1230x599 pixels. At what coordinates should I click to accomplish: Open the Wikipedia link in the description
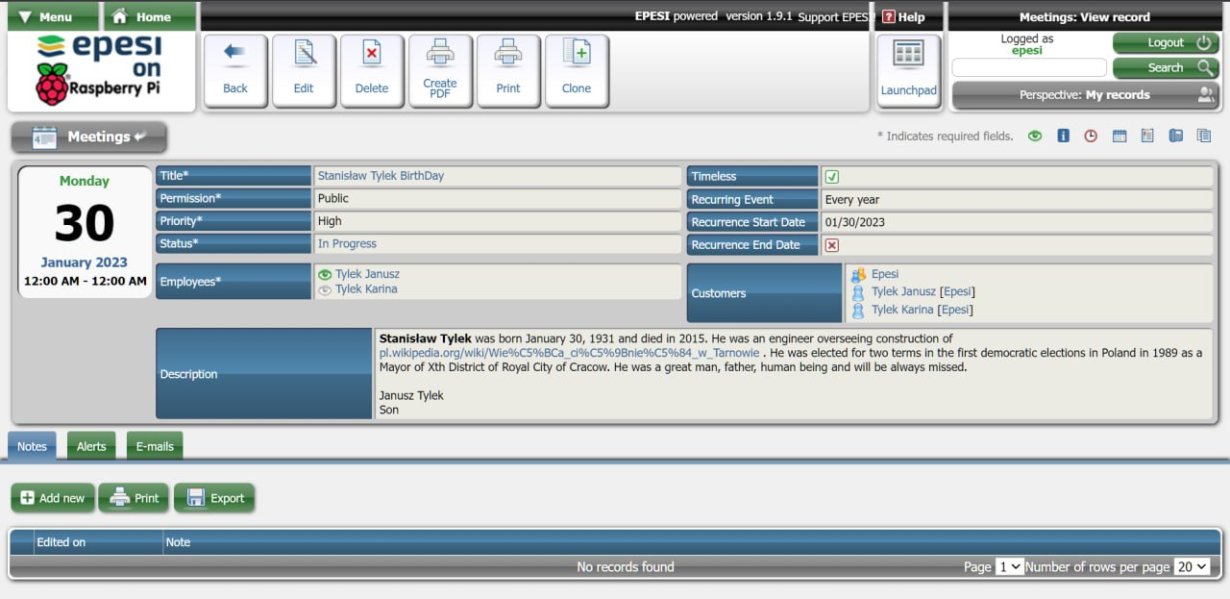568,353
